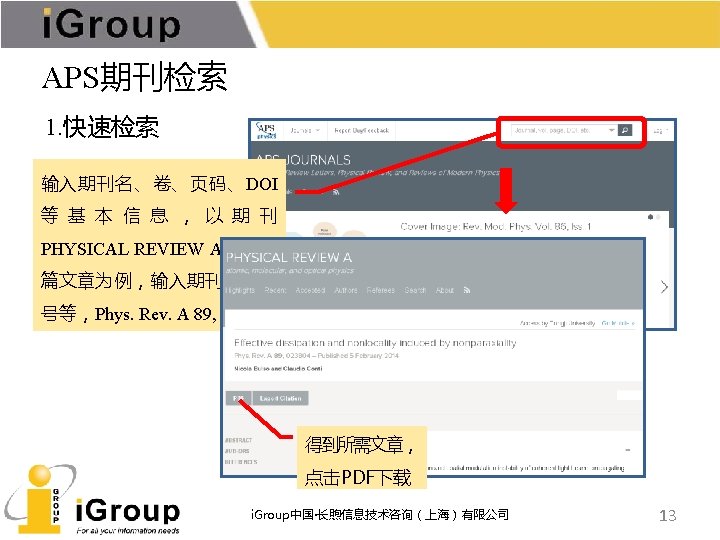Go to next cover image with arrow
This screenshot has width=720, height=540.
click(664, 287)
